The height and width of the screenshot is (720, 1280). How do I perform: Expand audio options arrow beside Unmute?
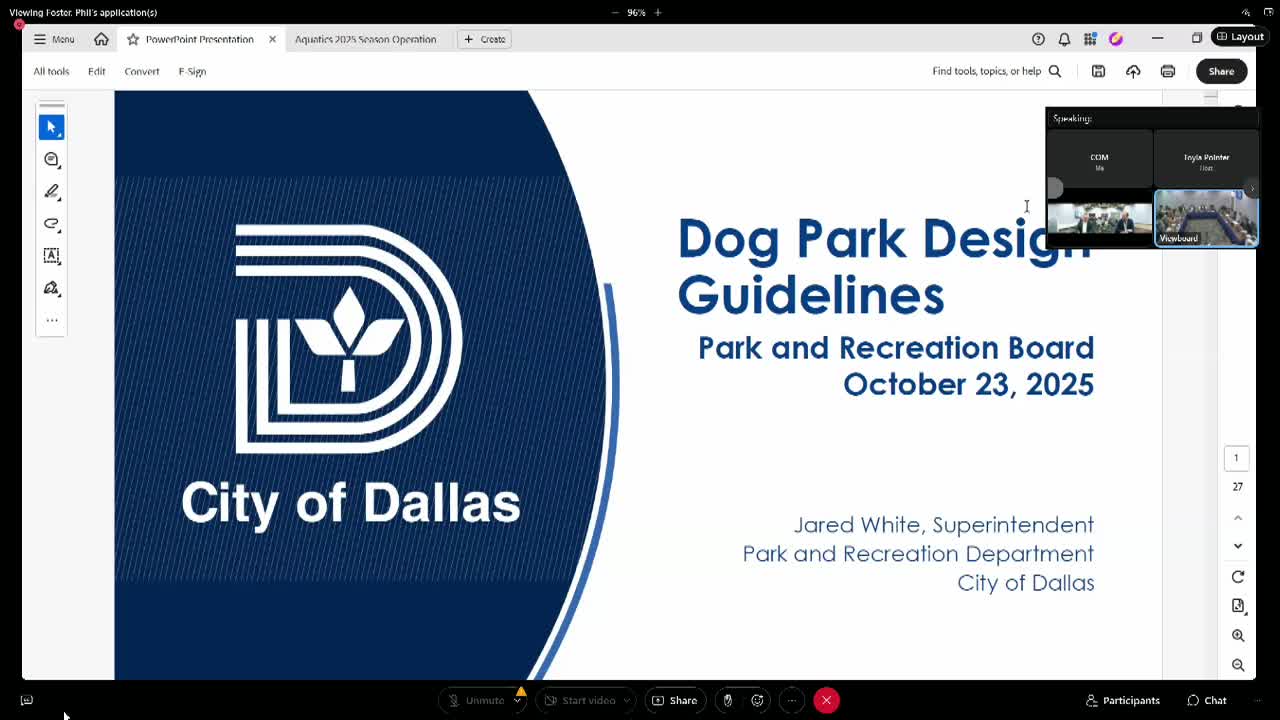518,701
